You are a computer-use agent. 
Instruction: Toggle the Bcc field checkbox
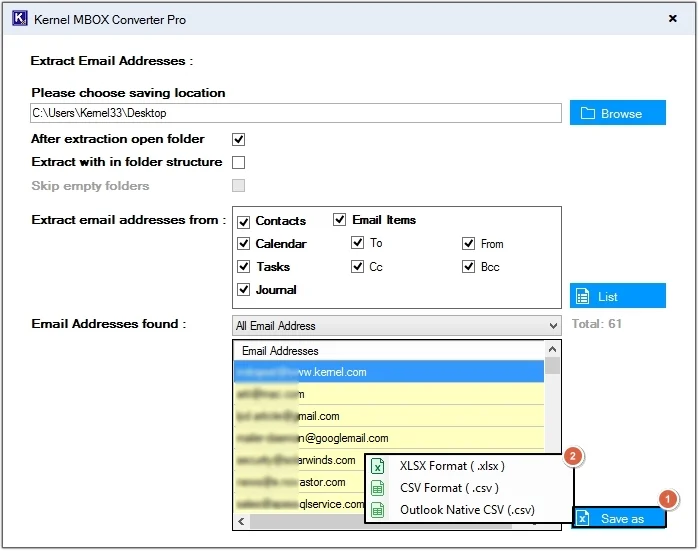pyautogui.click(x=469, y=267)
